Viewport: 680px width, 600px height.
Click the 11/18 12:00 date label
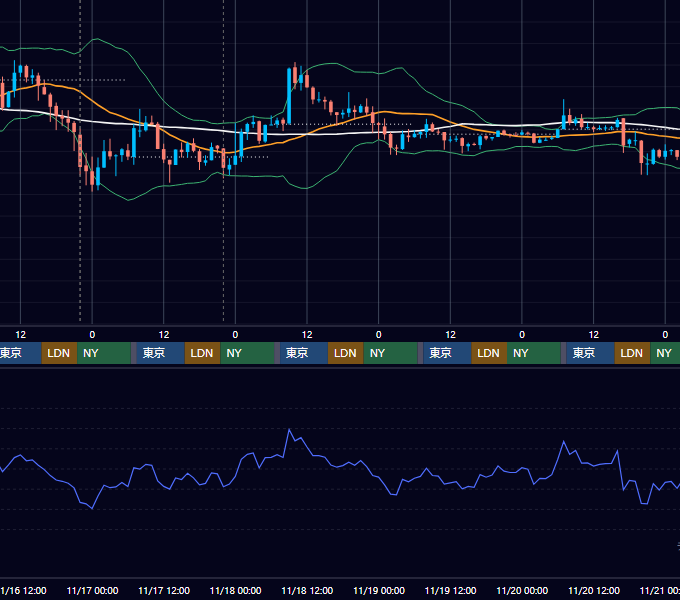tap(307, 590)
